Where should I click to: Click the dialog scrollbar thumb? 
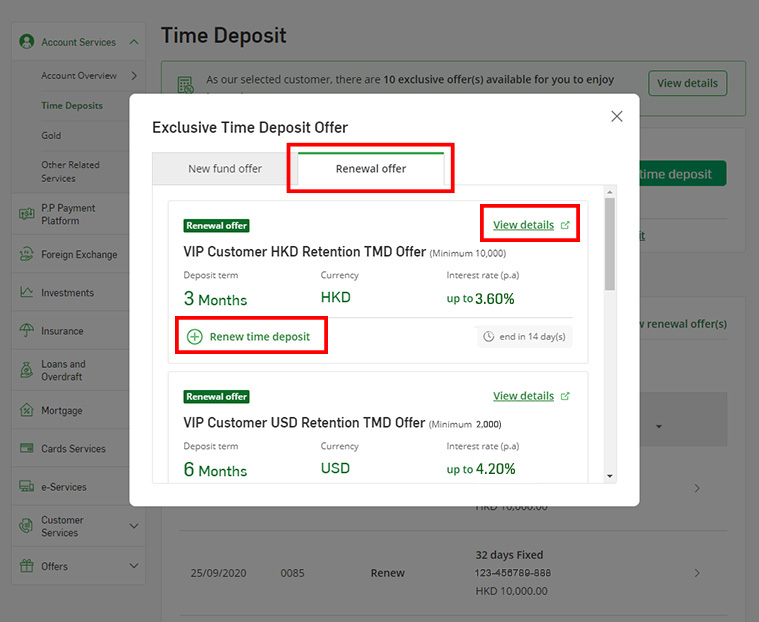610,244
